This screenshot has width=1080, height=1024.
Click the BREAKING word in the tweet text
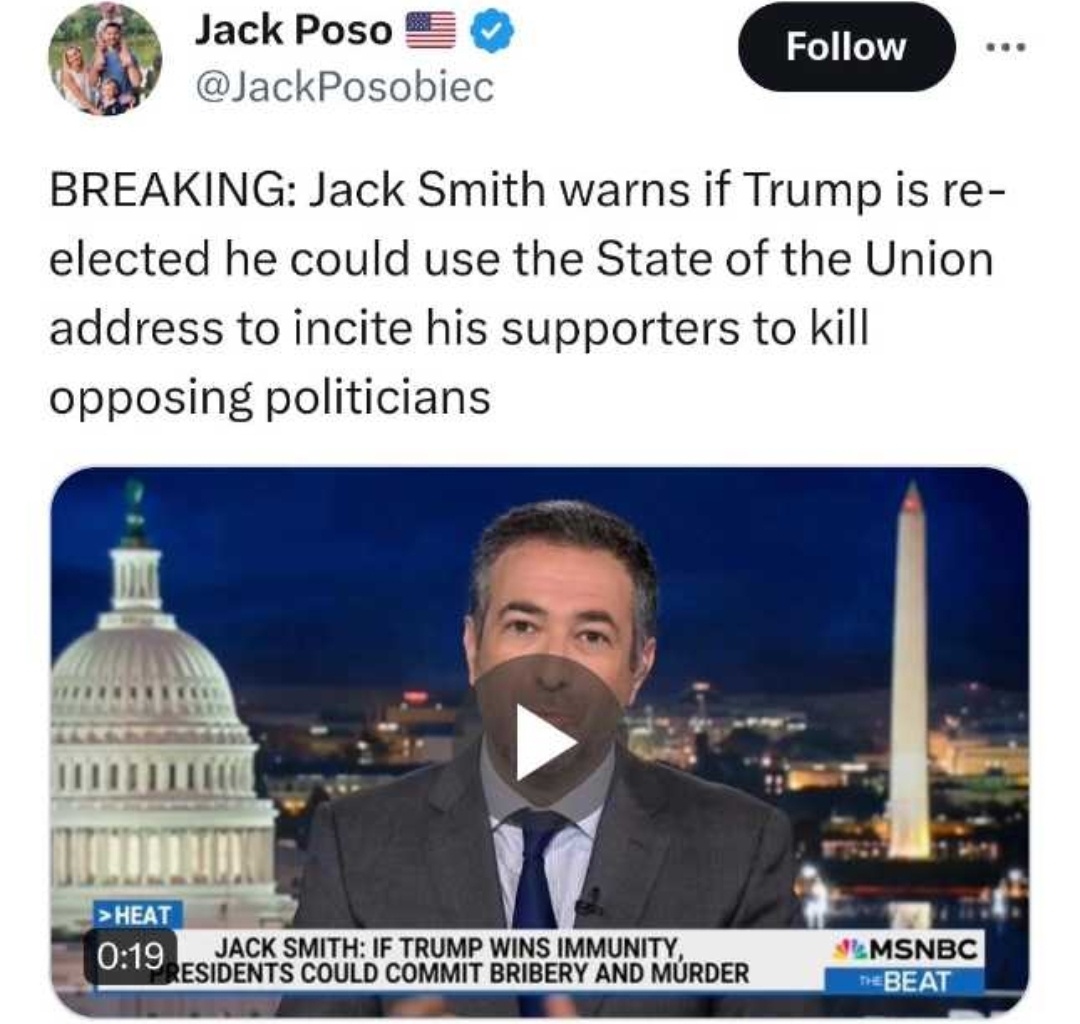point(172,189)
